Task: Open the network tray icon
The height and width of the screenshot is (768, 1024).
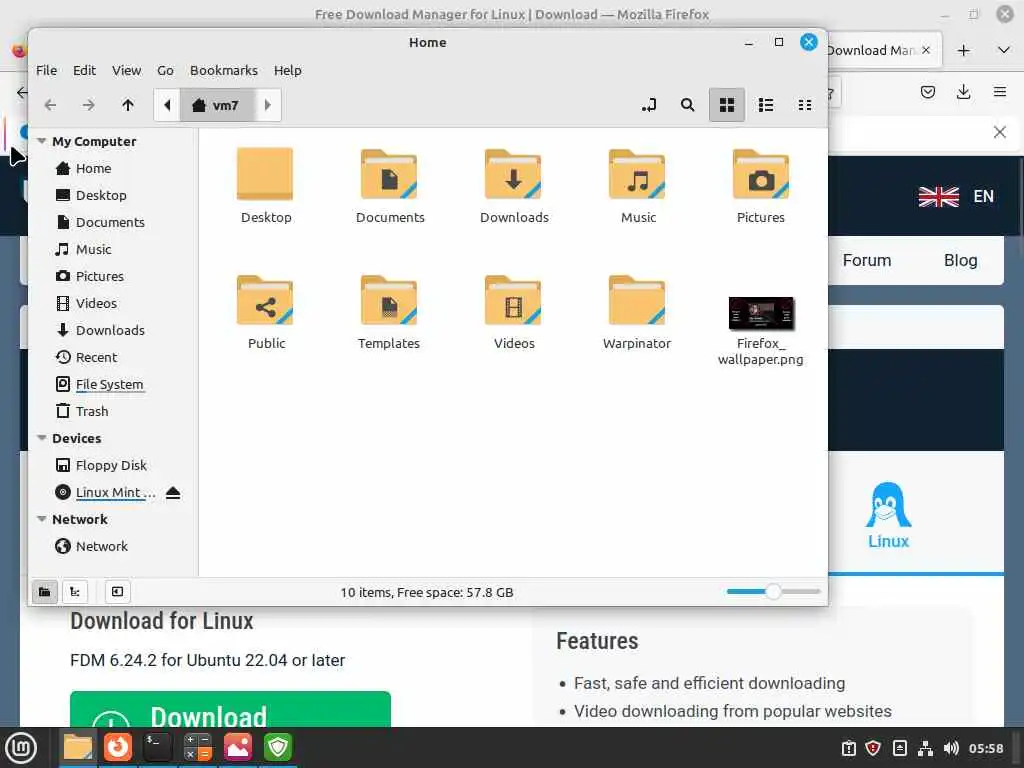Action: click(925, 748)
